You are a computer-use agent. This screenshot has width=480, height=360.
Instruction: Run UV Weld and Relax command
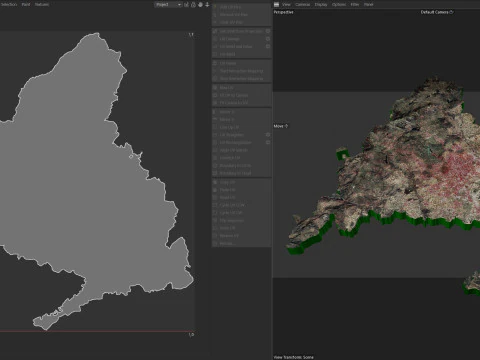239,46
